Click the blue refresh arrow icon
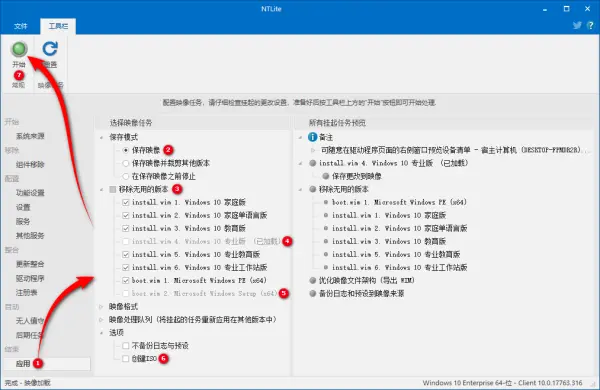Image resolution: width=600 pixels, height=390 pixels. pos(50,49)
